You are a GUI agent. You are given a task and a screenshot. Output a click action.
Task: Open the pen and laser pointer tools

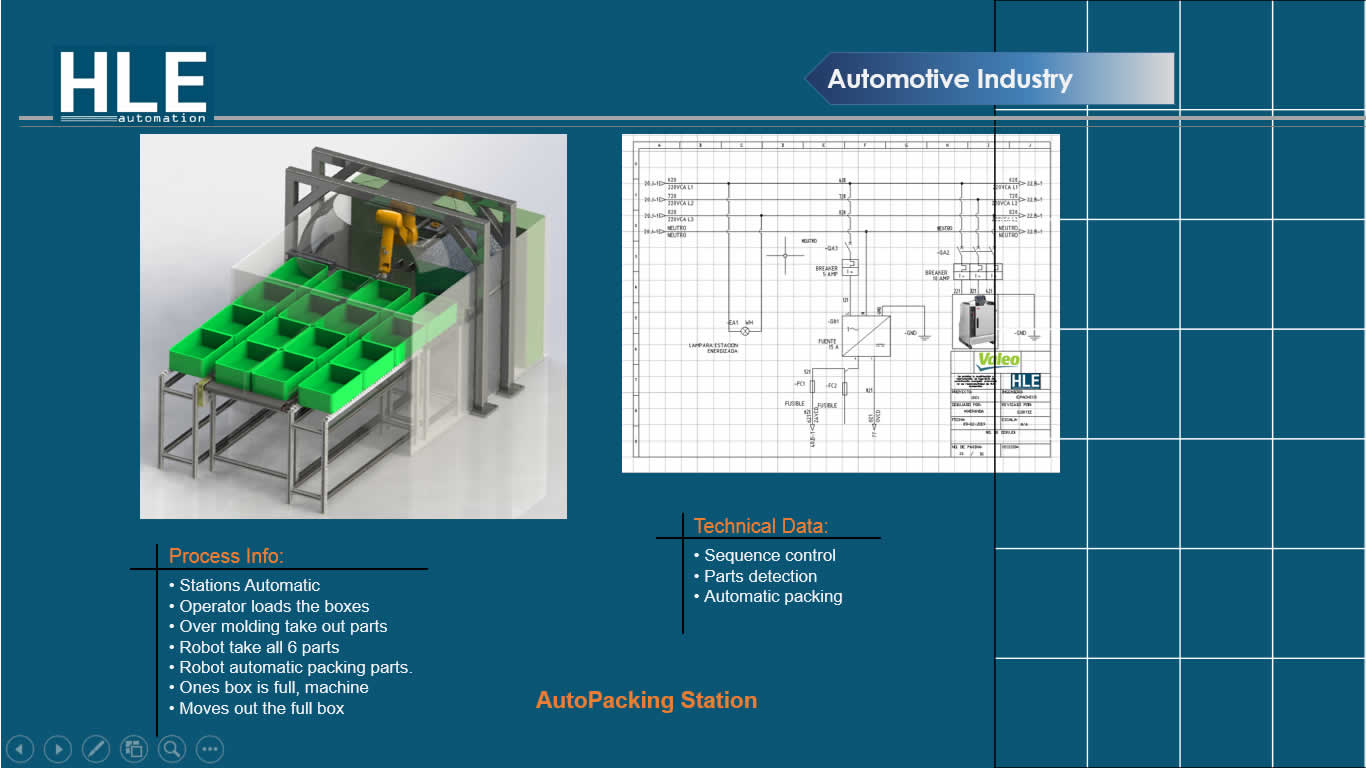96,748
